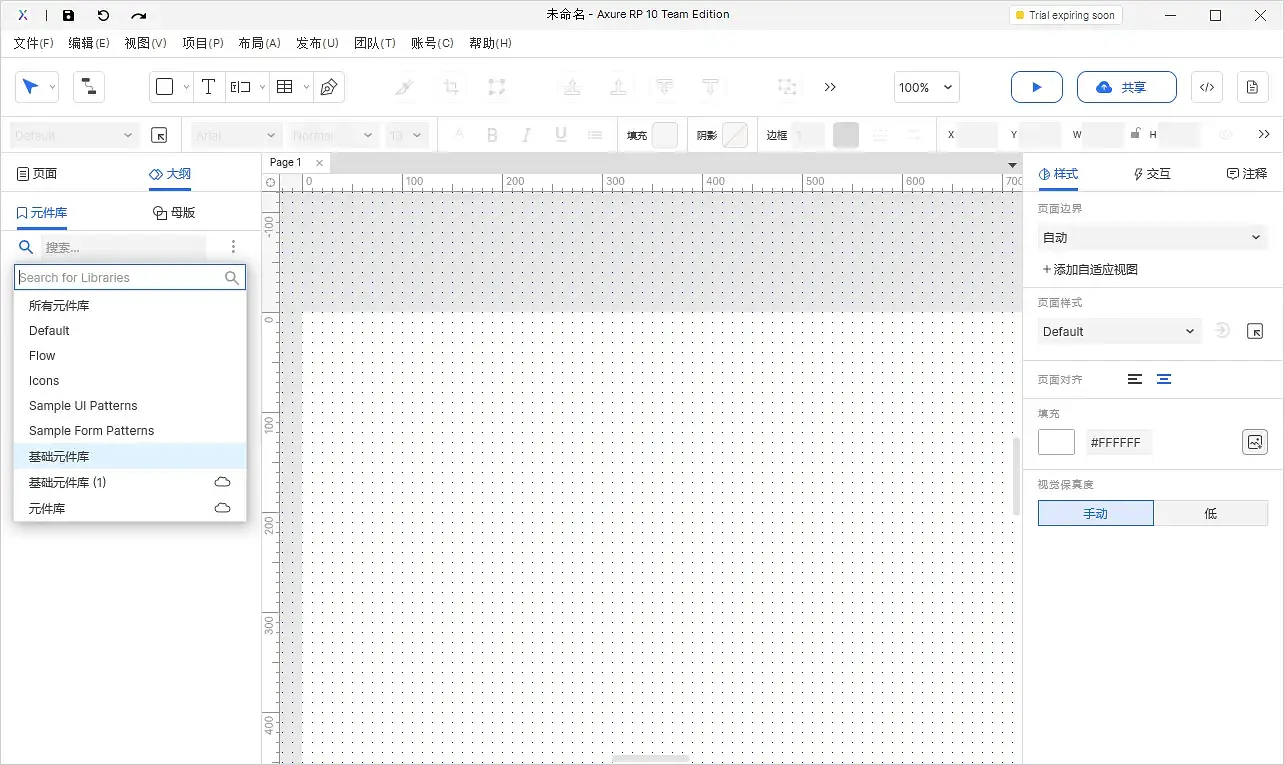Image resolution: width=1284 pixels, height=765 pixels.
Task: Enable 手动 visual fidelity mode
Action: click(1095, 512)
